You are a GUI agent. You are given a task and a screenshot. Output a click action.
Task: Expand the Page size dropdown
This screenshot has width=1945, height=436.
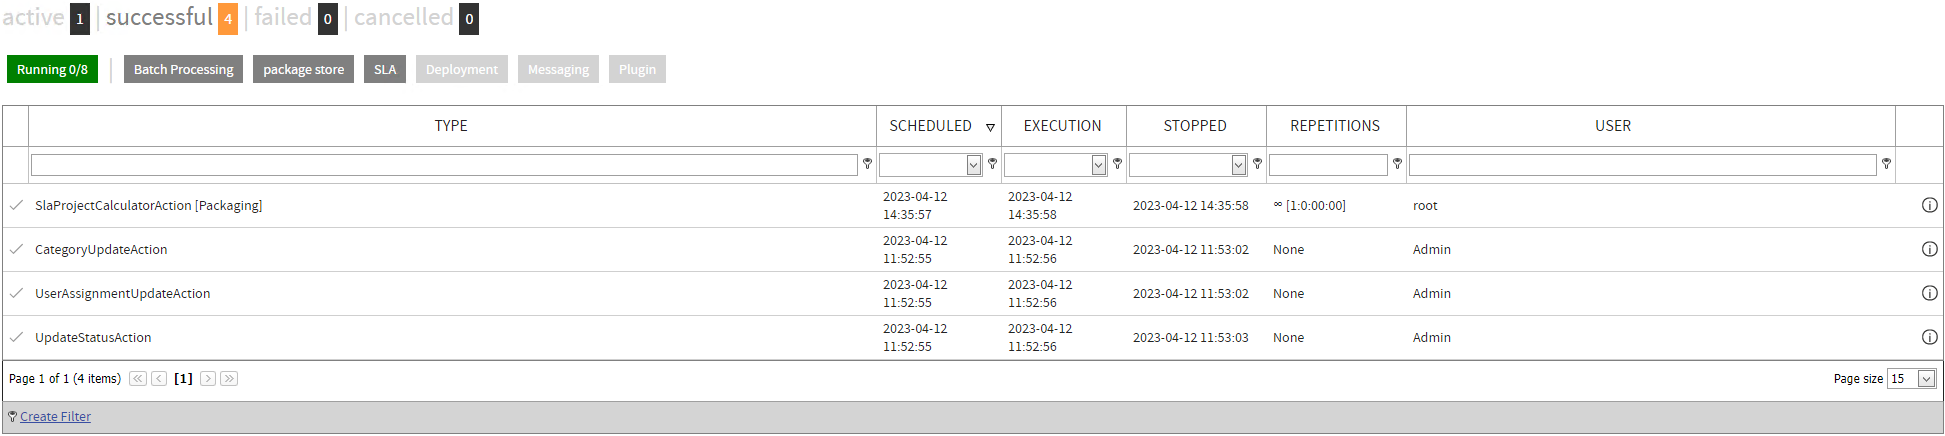click(1926, 379)
